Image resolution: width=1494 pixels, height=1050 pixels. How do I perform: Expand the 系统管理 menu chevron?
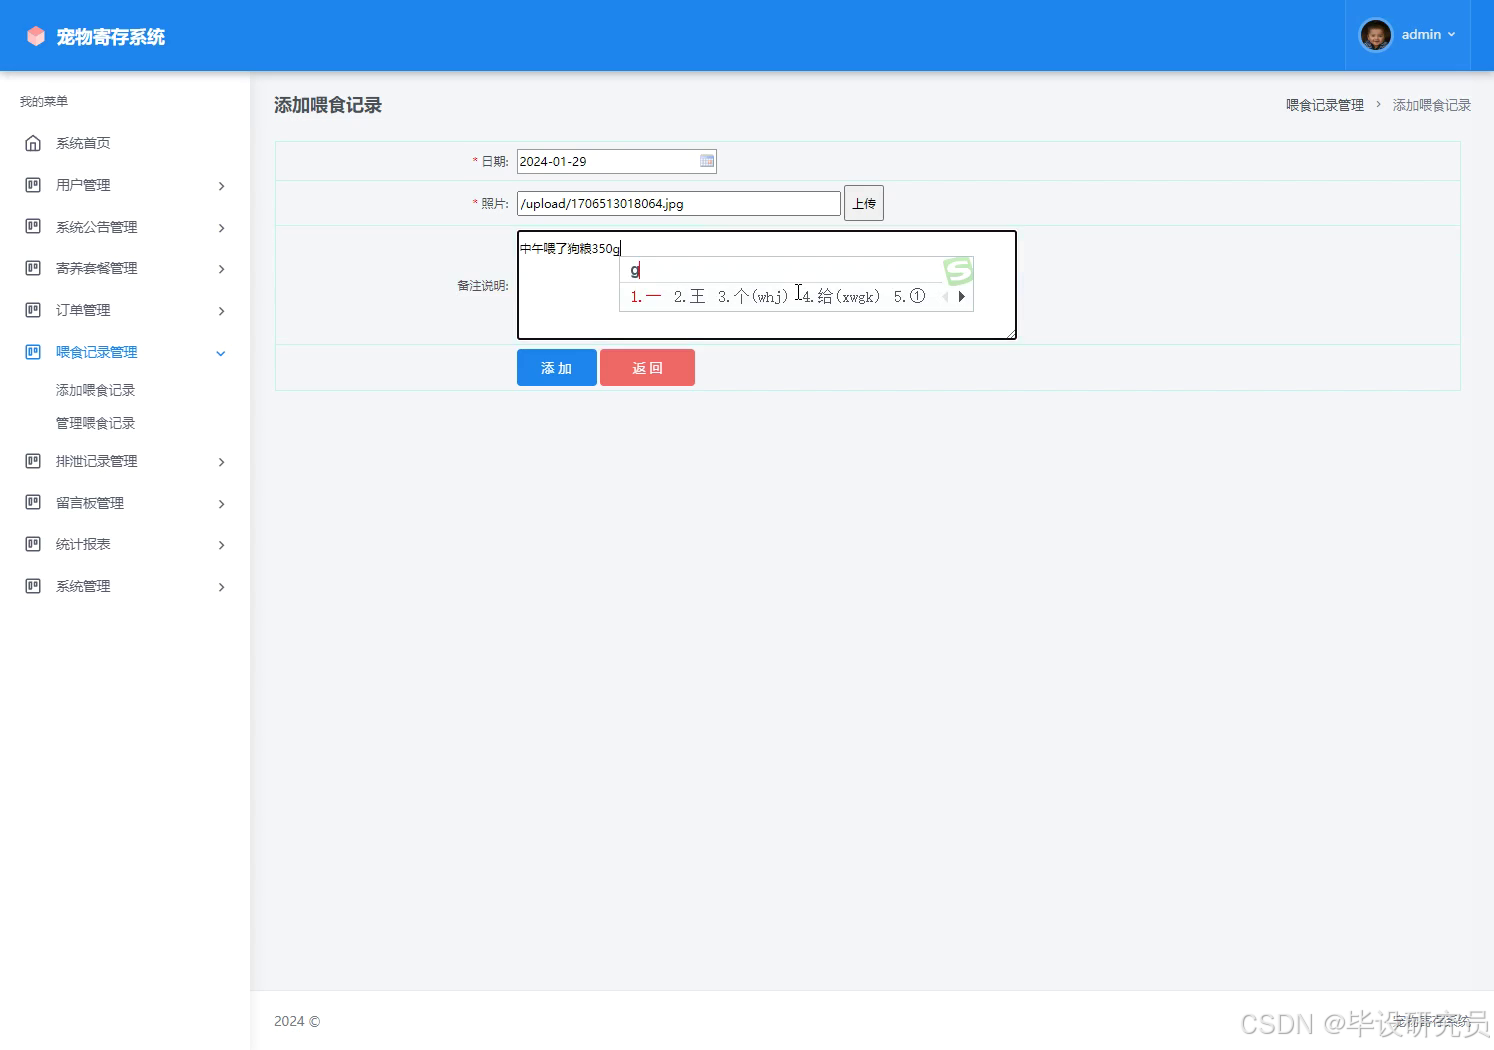(x=221, y=587)
